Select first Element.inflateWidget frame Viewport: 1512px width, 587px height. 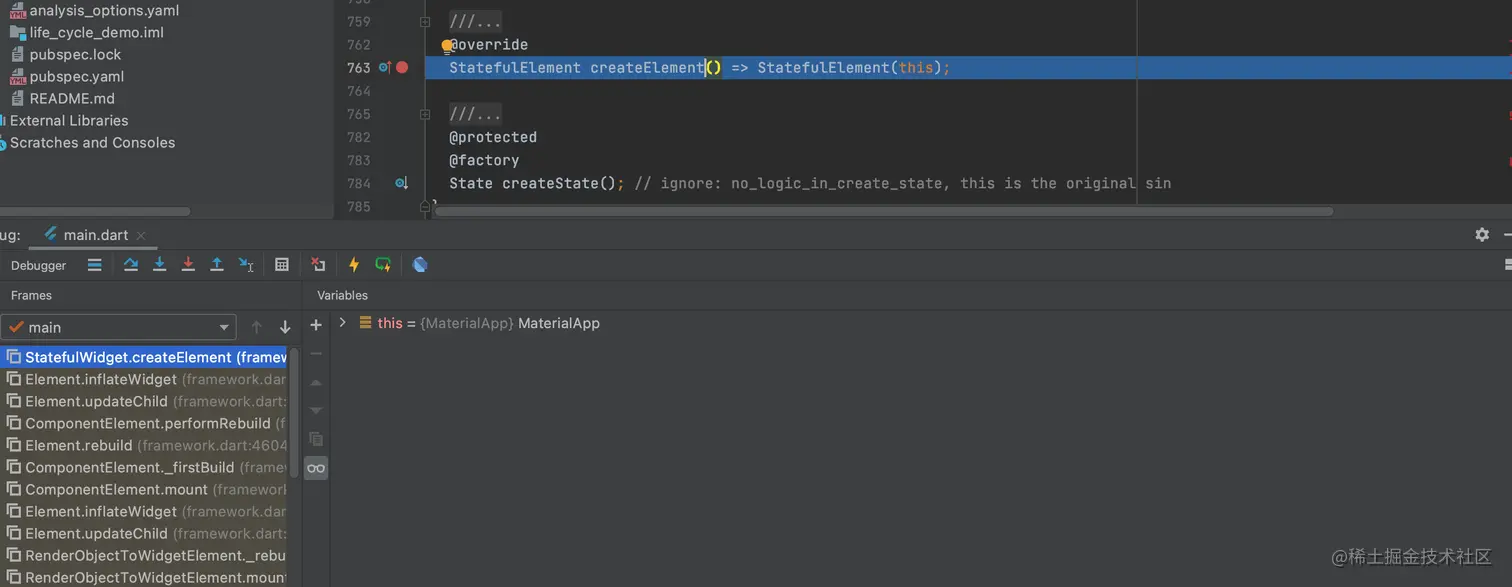pos(144,379)
